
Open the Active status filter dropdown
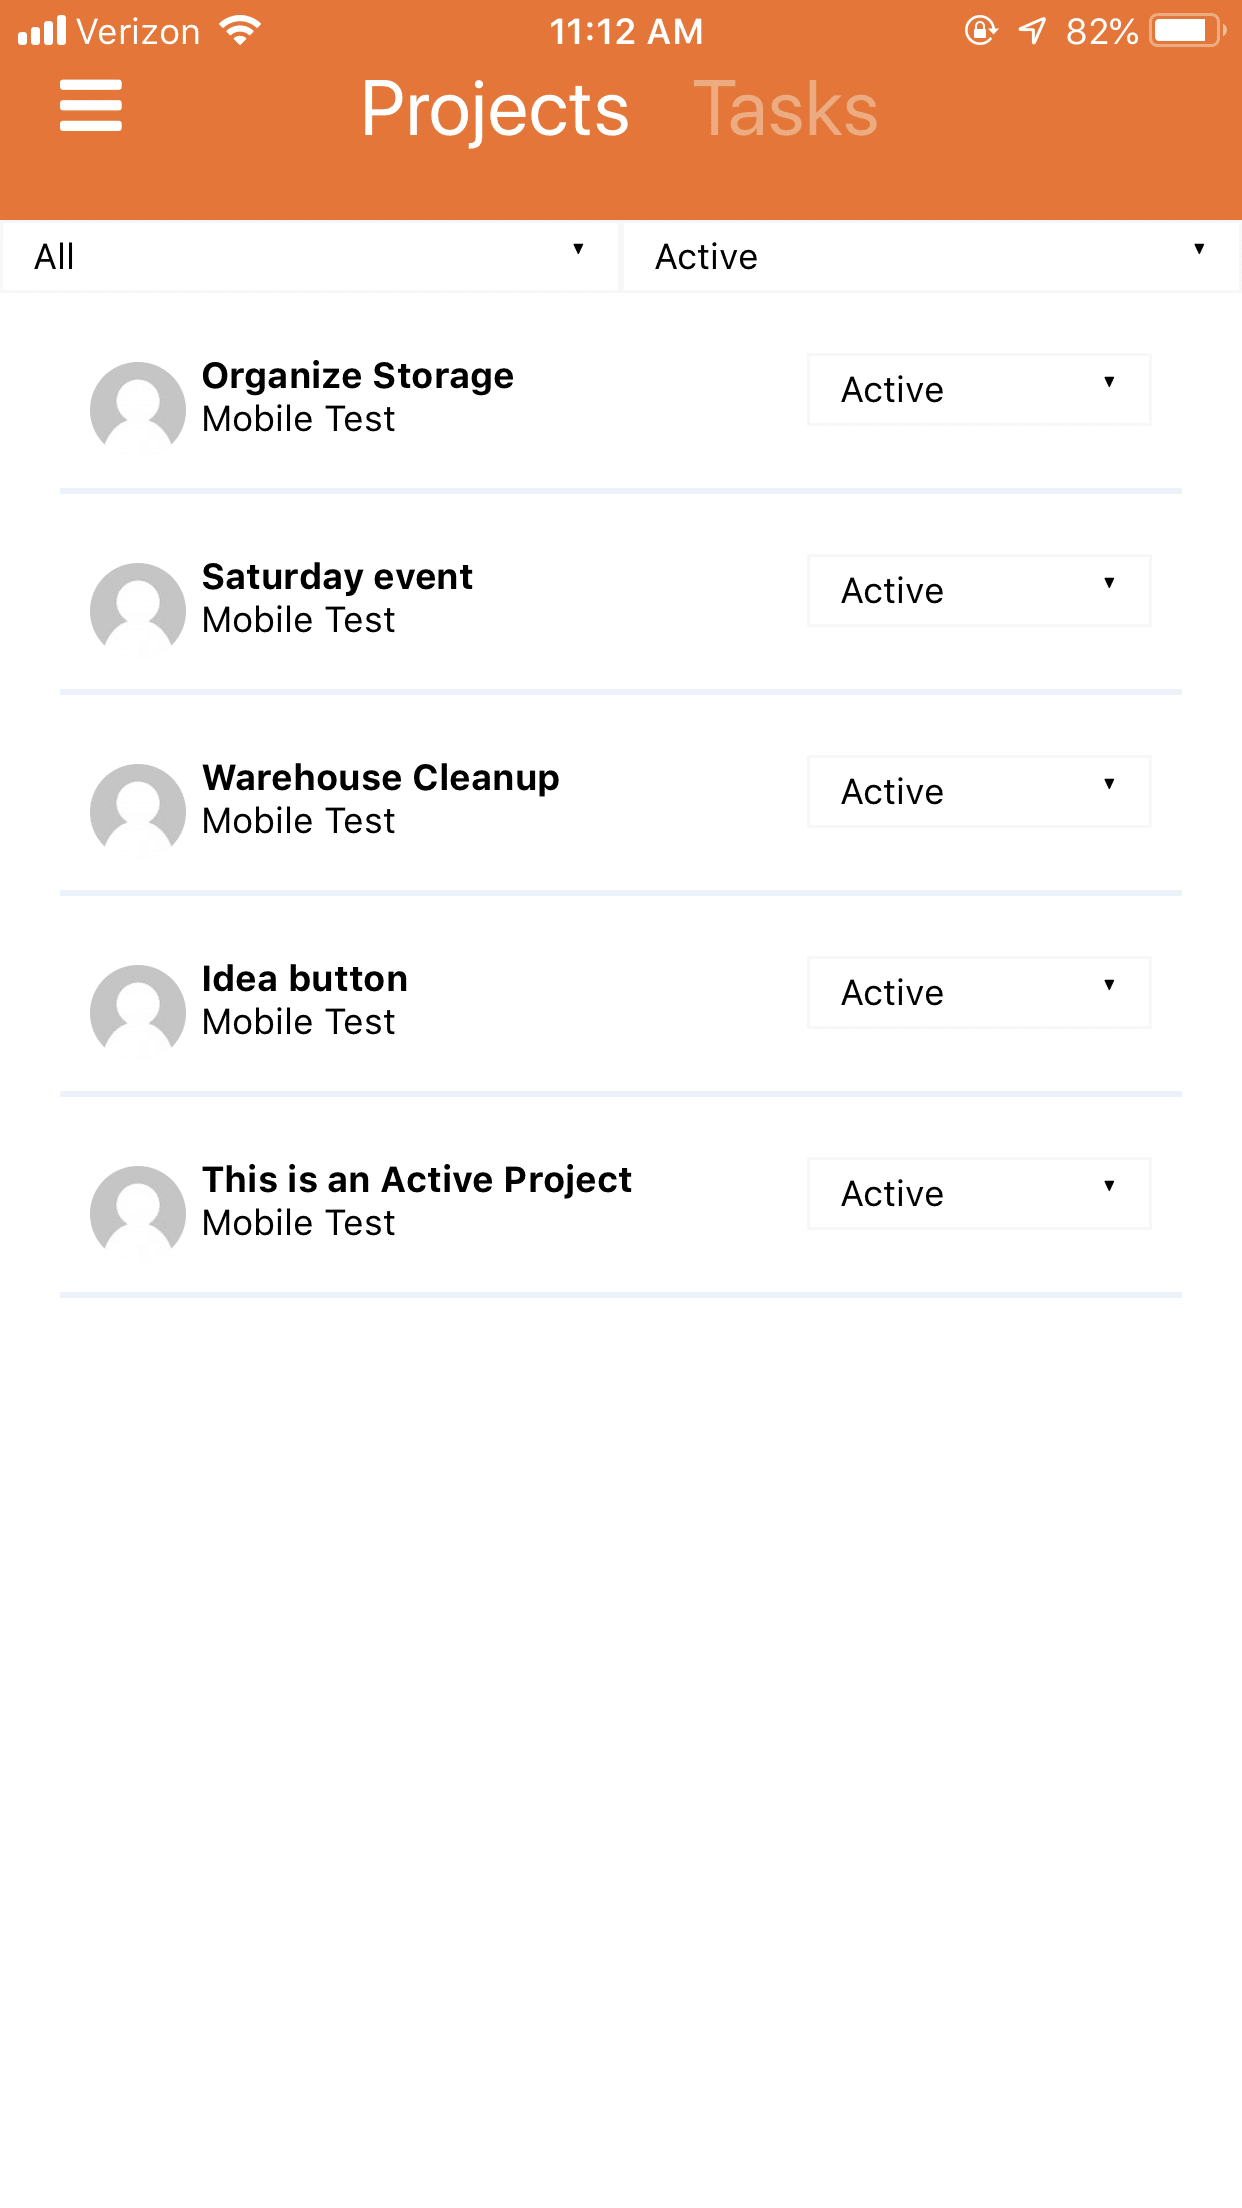point(930,257)
